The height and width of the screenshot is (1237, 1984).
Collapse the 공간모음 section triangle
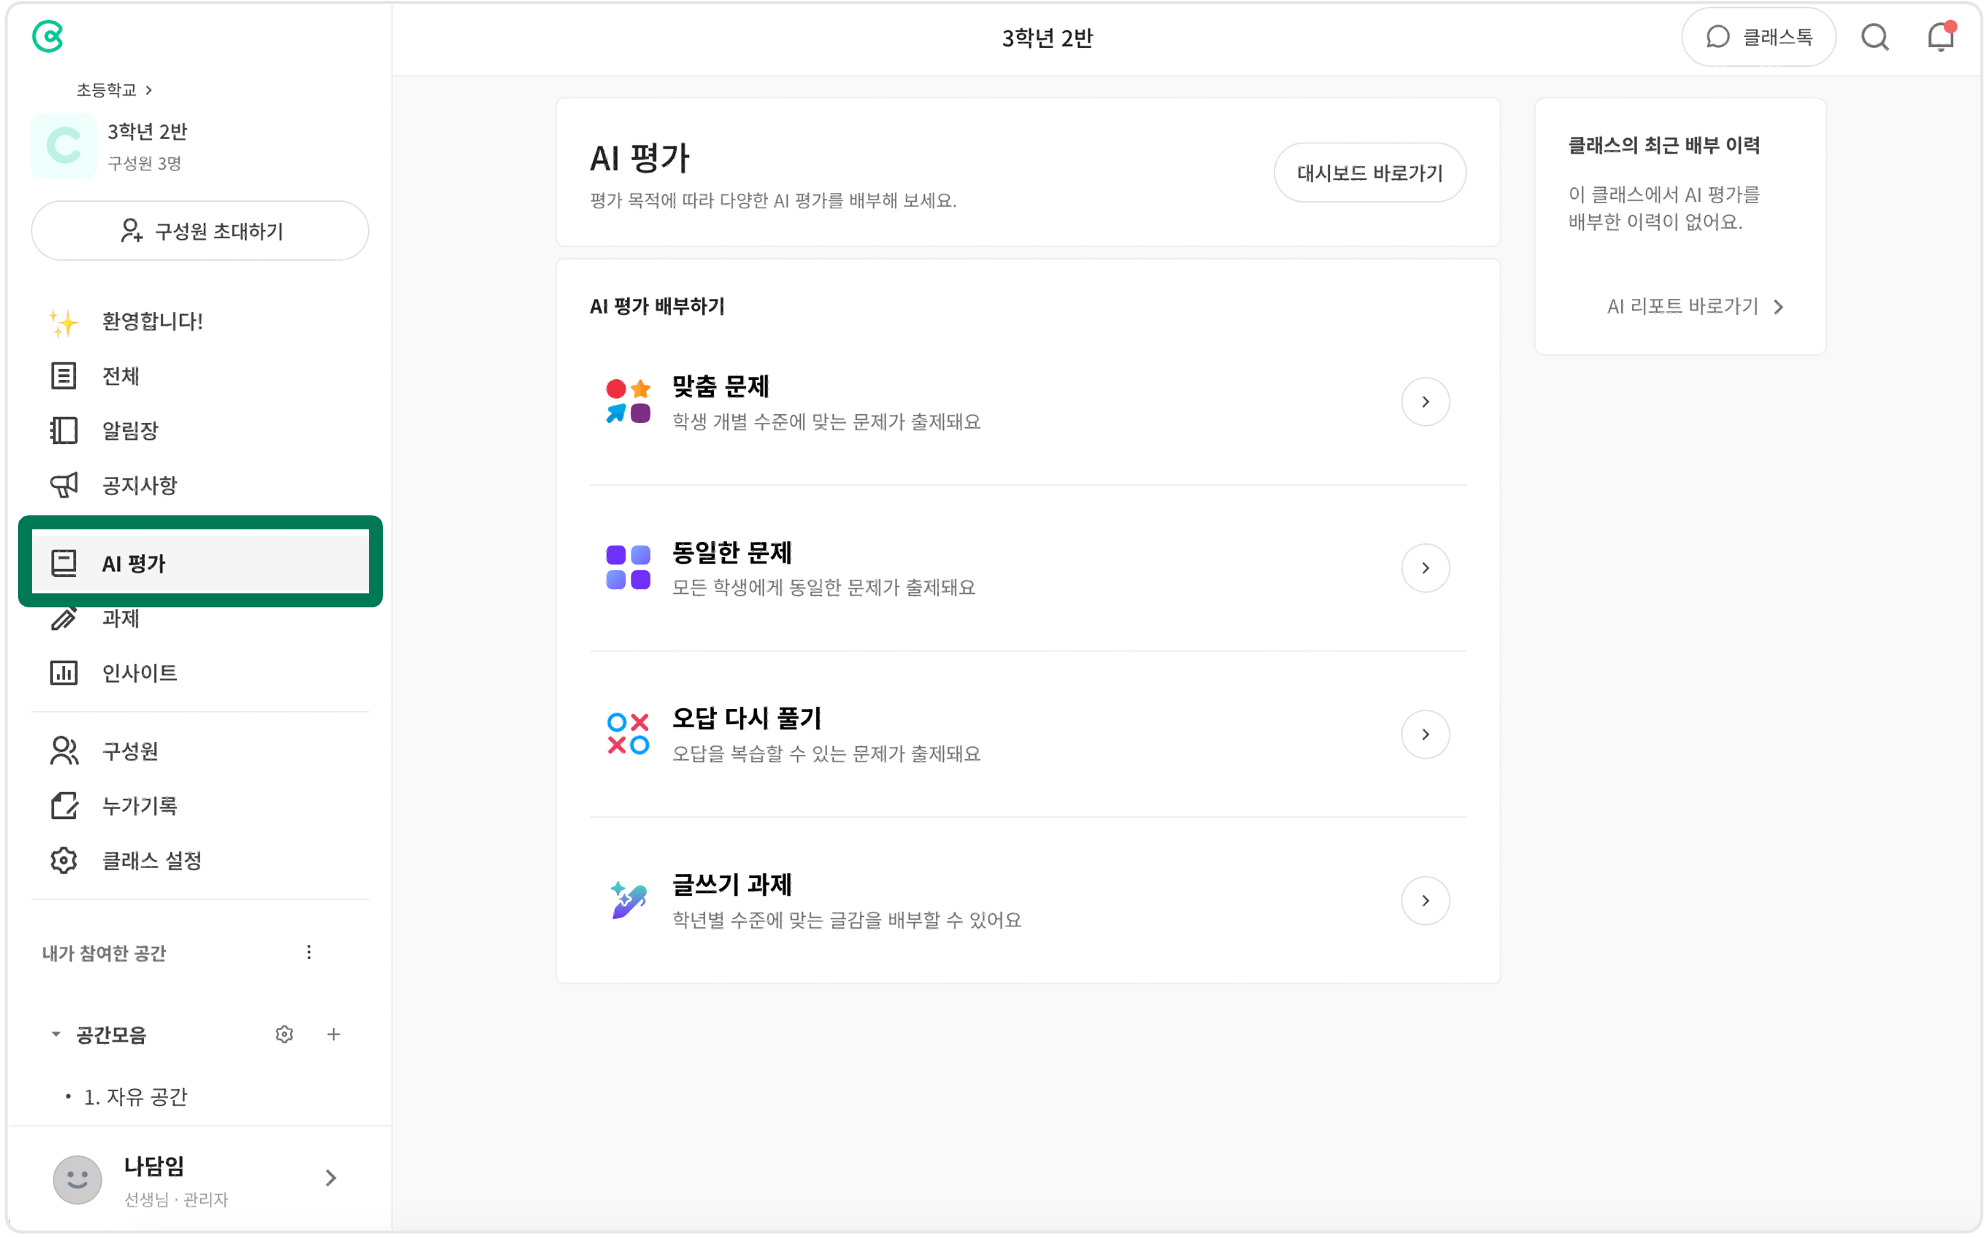[56, 1034]
